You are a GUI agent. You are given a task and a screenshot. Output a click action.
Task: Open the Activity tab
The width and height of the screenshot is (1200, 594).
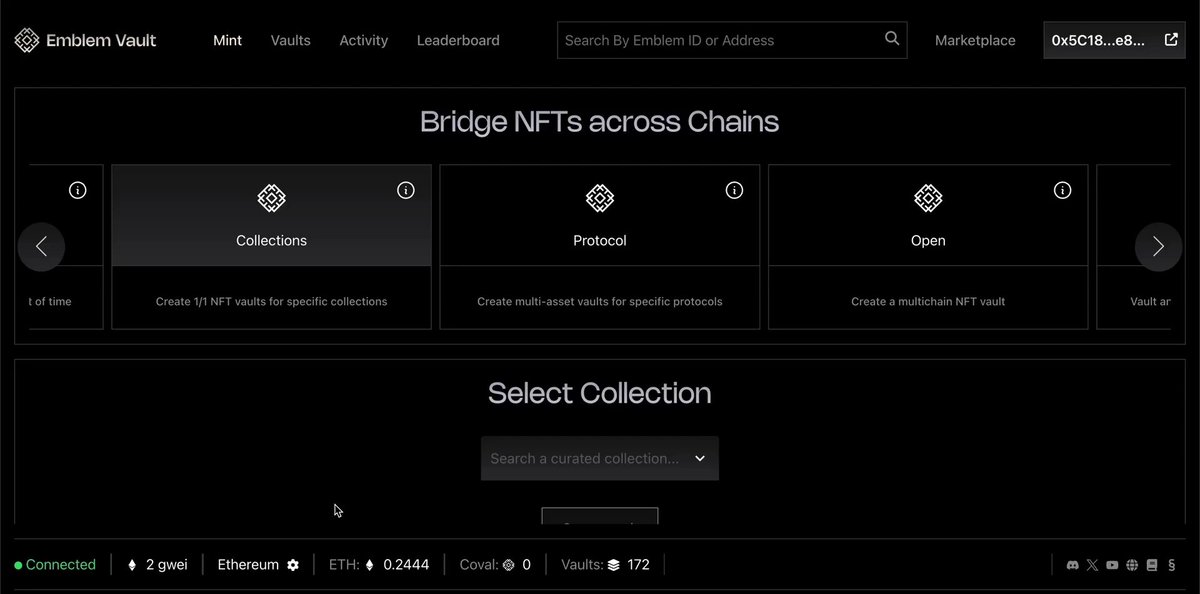[364, 40]
